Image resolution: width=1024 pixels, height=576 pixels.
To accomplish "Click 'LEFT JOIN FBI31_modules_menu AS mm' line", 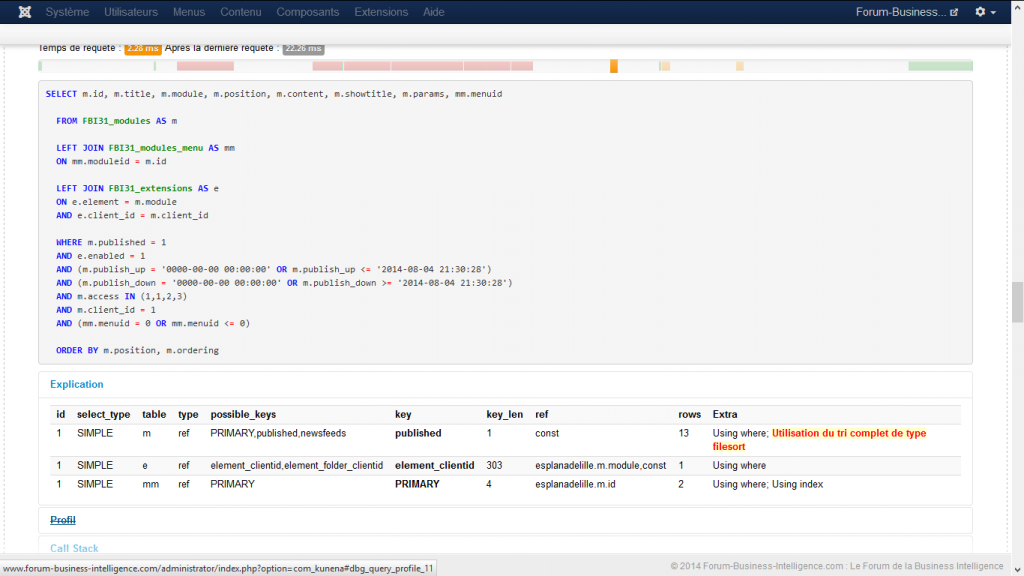I will click(x=145, y=148).
